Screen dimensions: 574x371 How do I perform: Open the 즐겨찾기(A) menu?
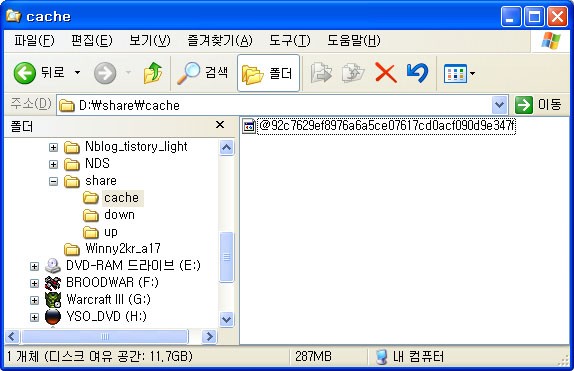[x=220, y=40]
